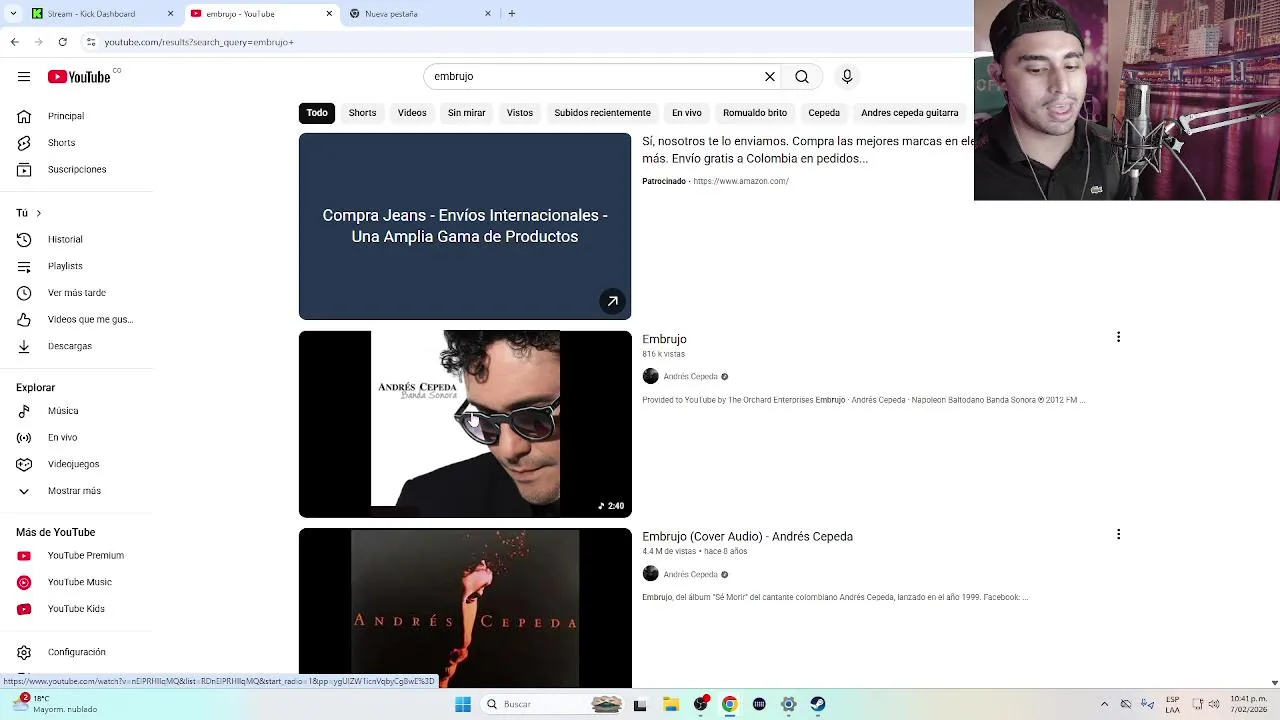The height and width of the screenshot is (720, 1280).
Task: Select the Videos filter chip
Action: (412, 113)
